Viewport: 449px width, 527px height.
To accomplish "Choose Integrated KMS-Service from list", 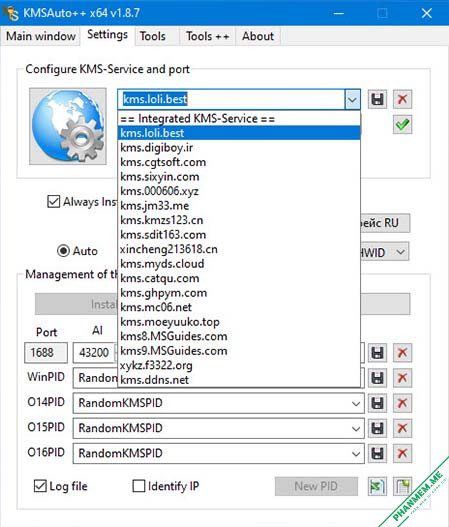I will [x=239, y=118].
